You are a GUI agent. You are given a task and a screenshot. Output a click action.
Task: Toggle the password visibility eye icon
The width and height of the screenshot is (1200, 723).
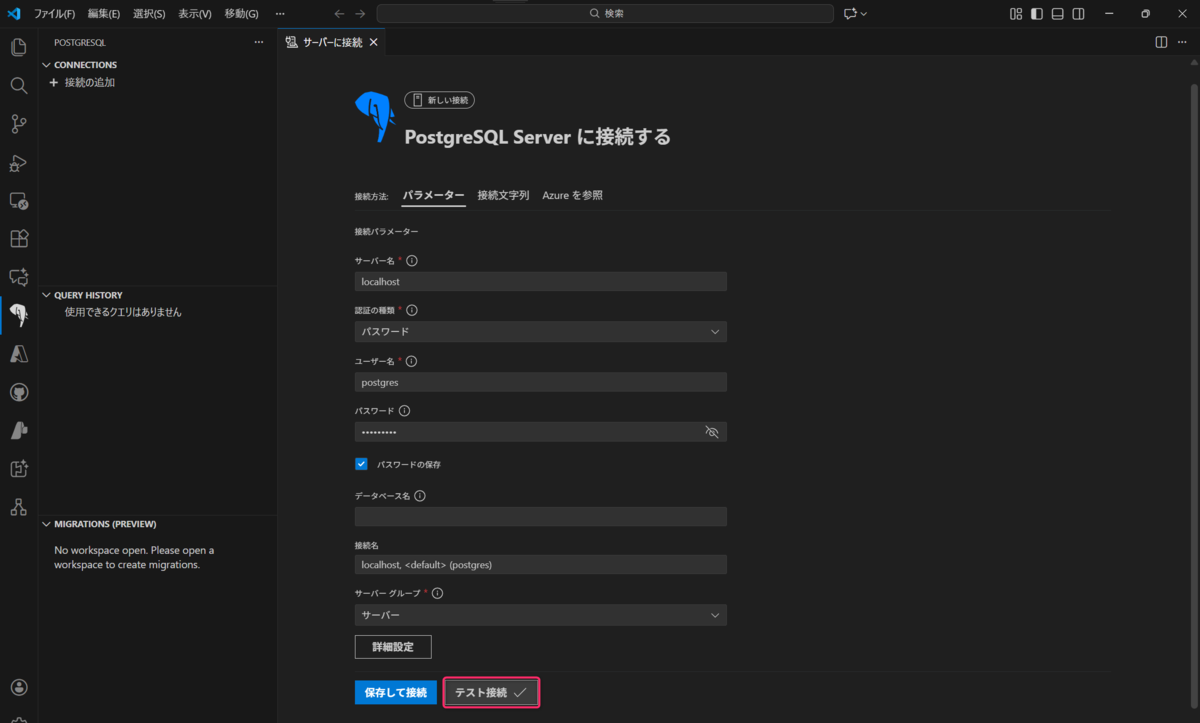[711, 432]
